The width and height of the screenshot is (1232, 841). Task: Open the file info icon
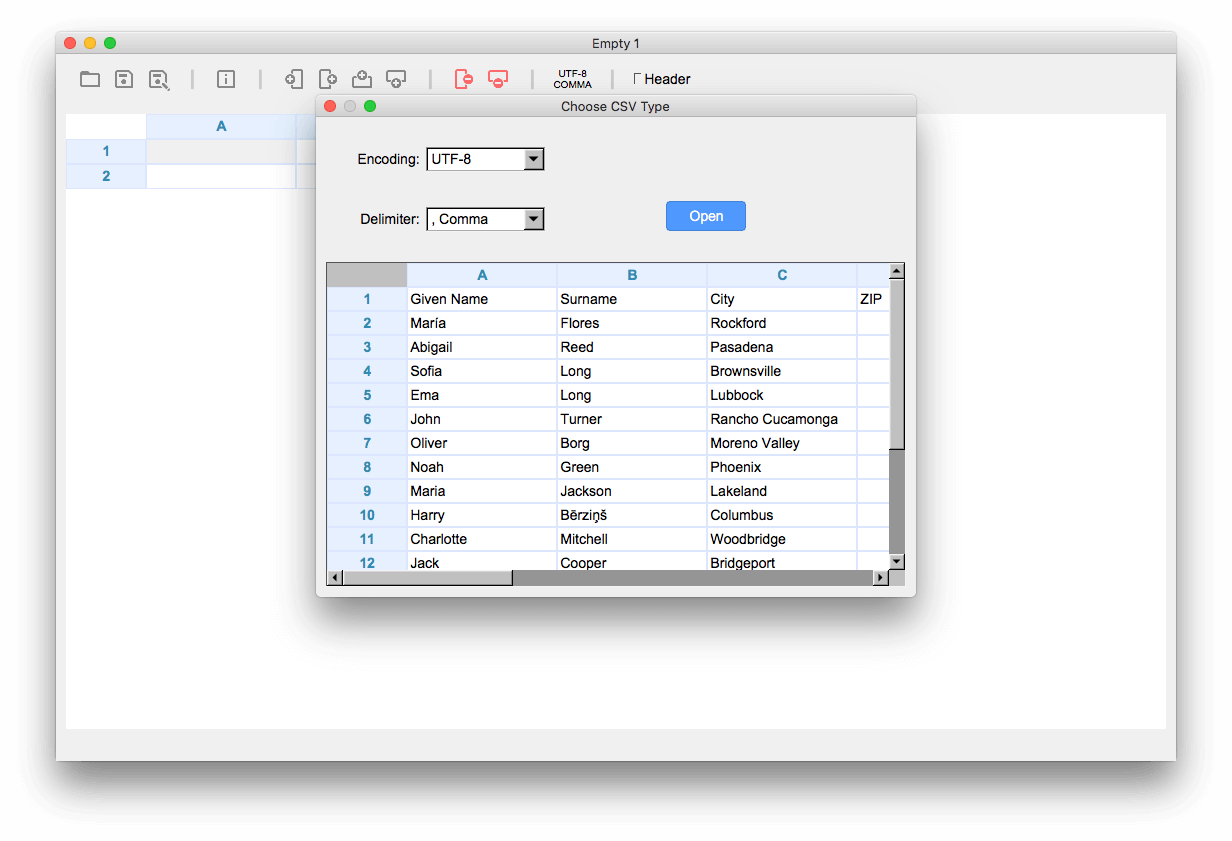226,79
